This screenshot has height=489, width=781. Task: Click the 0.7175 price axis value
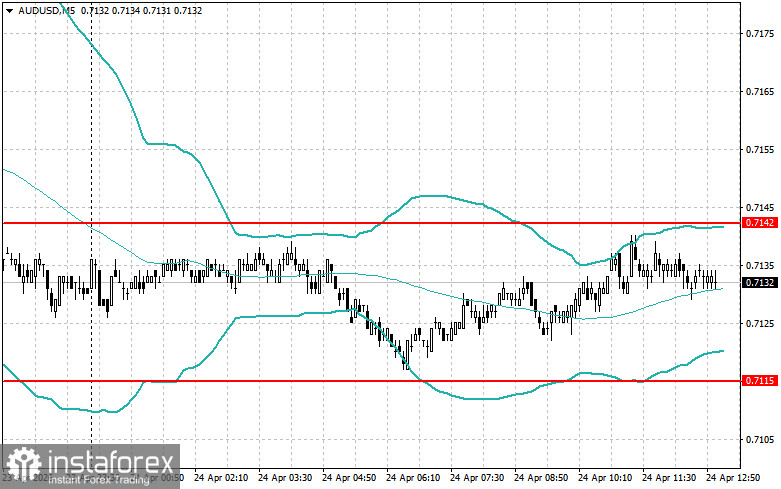pyautogui.click(x=760, y=33)
